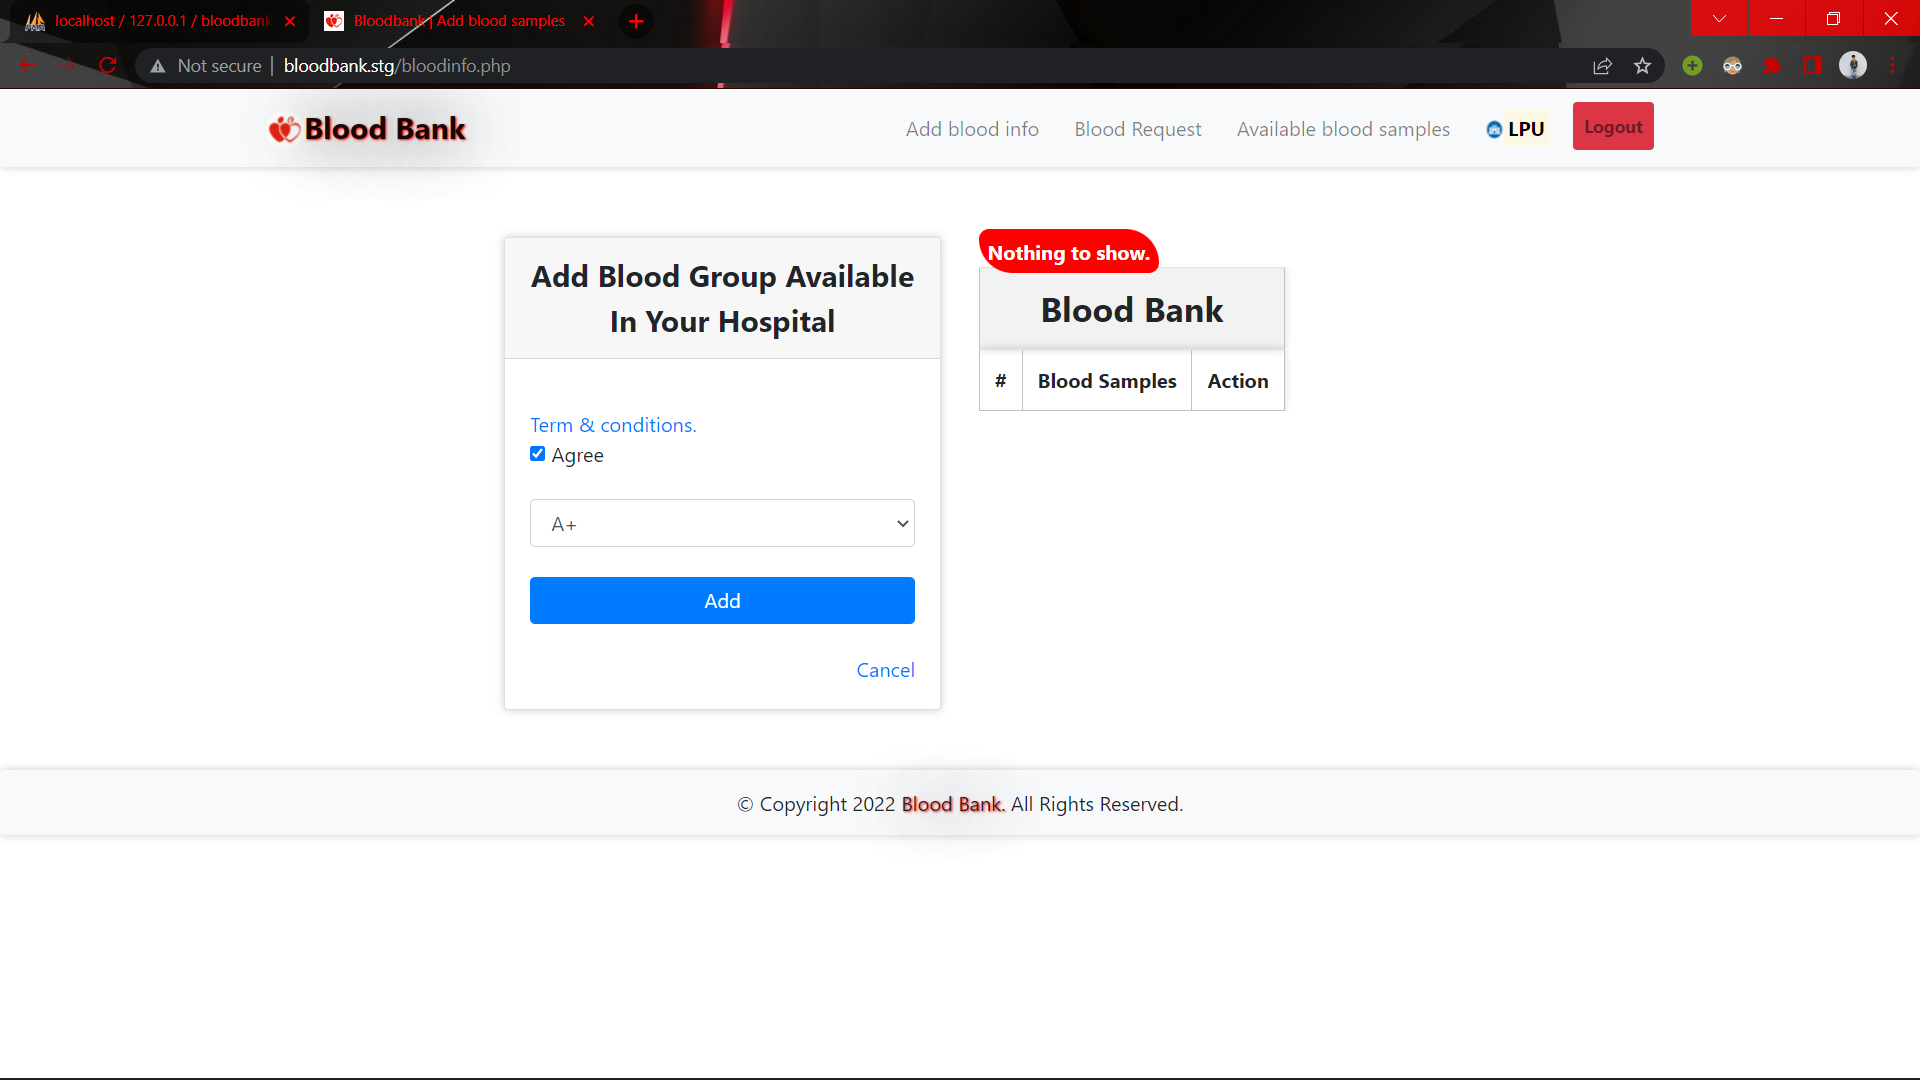Click the browser profile avatar icon
Image resolution: width=1920 pixels, height=1080 pixels.
1852,66
